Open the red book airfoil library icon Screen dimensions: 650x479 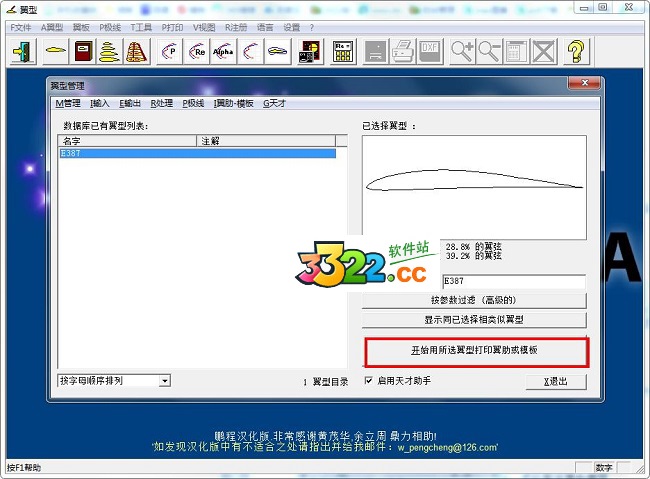83,51
